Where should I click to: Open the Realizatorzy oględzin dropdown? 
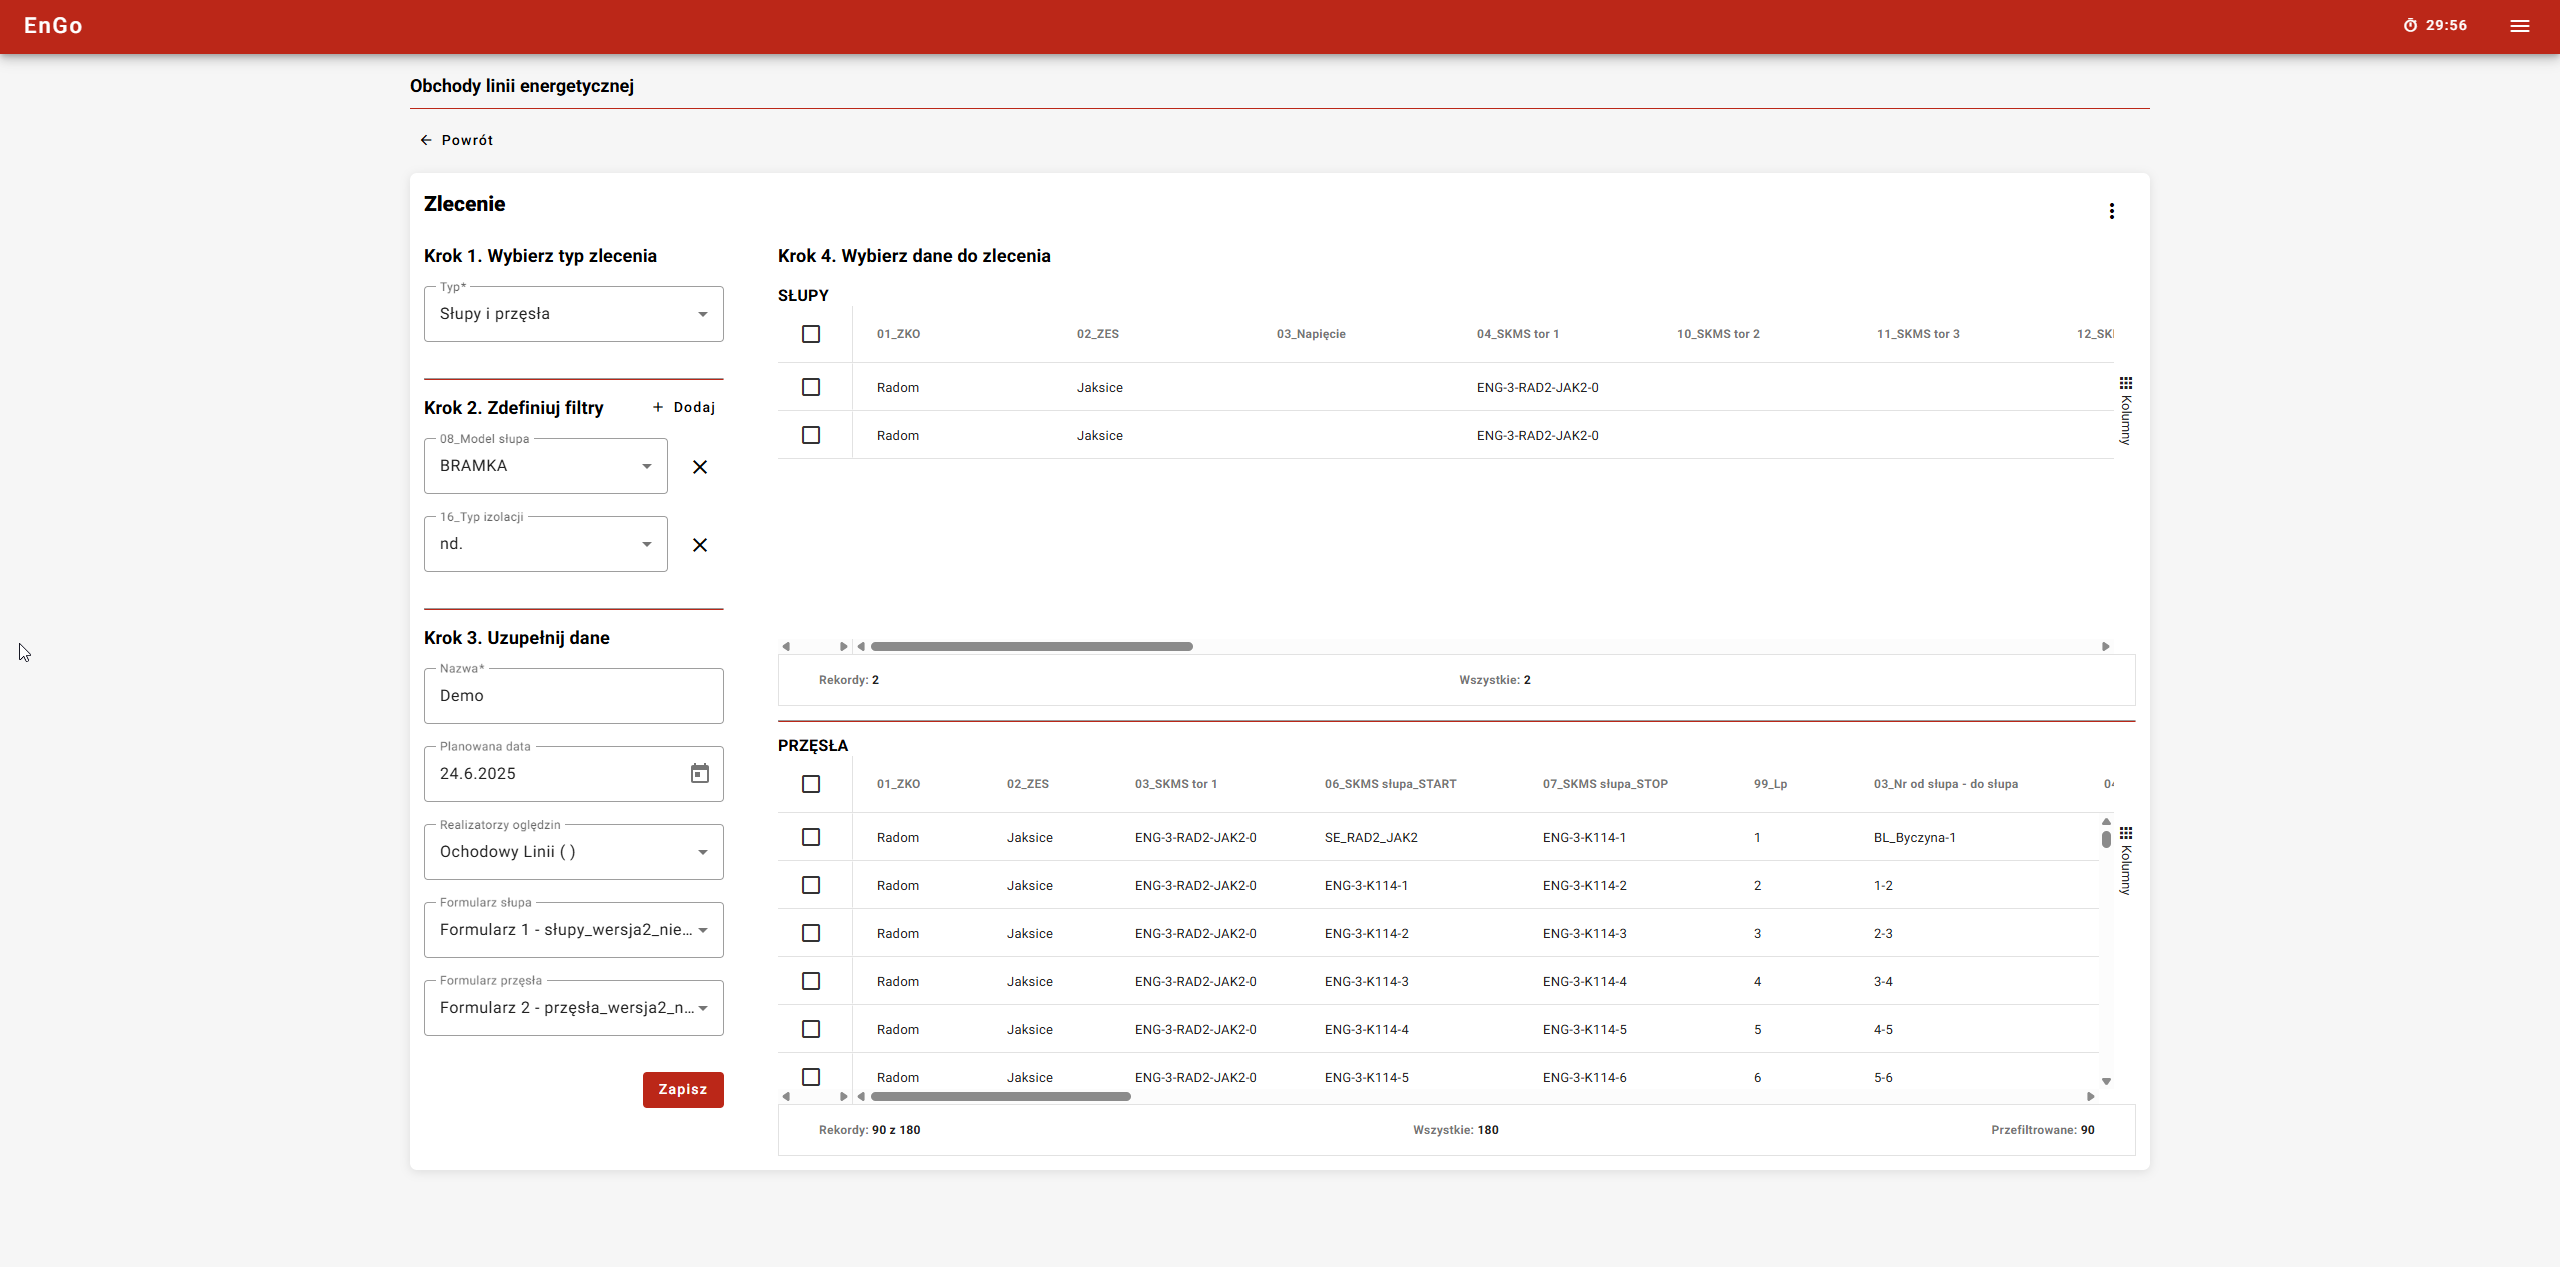point(573,852)
